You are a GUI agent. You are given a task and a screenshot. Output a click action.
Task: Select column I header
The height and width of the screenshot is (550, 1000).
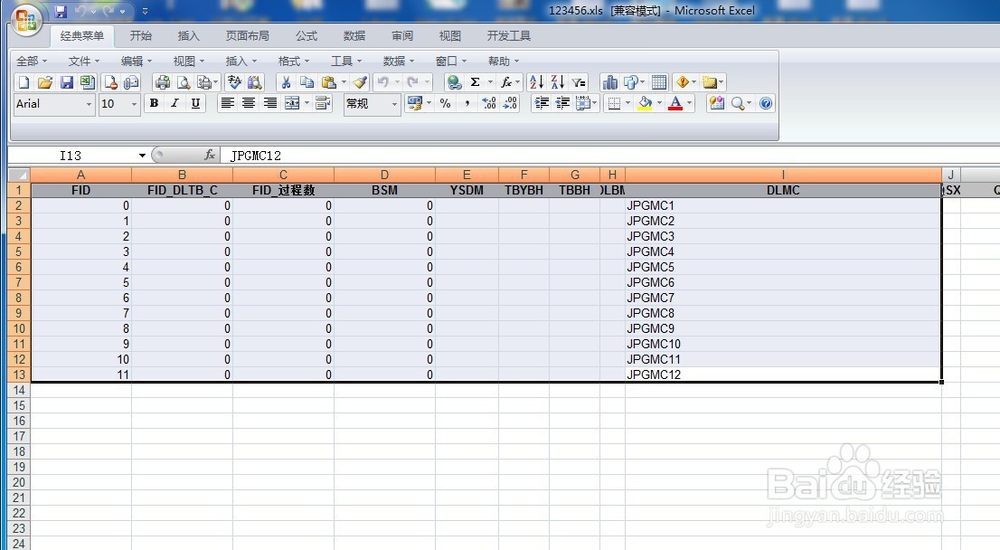783,175
